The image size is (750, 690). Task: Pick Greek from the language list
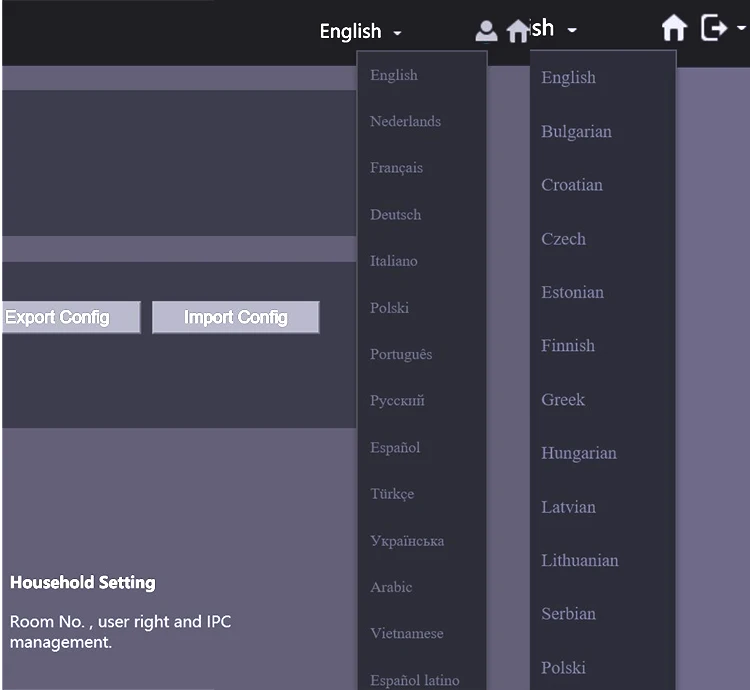(x=563, y=400)
